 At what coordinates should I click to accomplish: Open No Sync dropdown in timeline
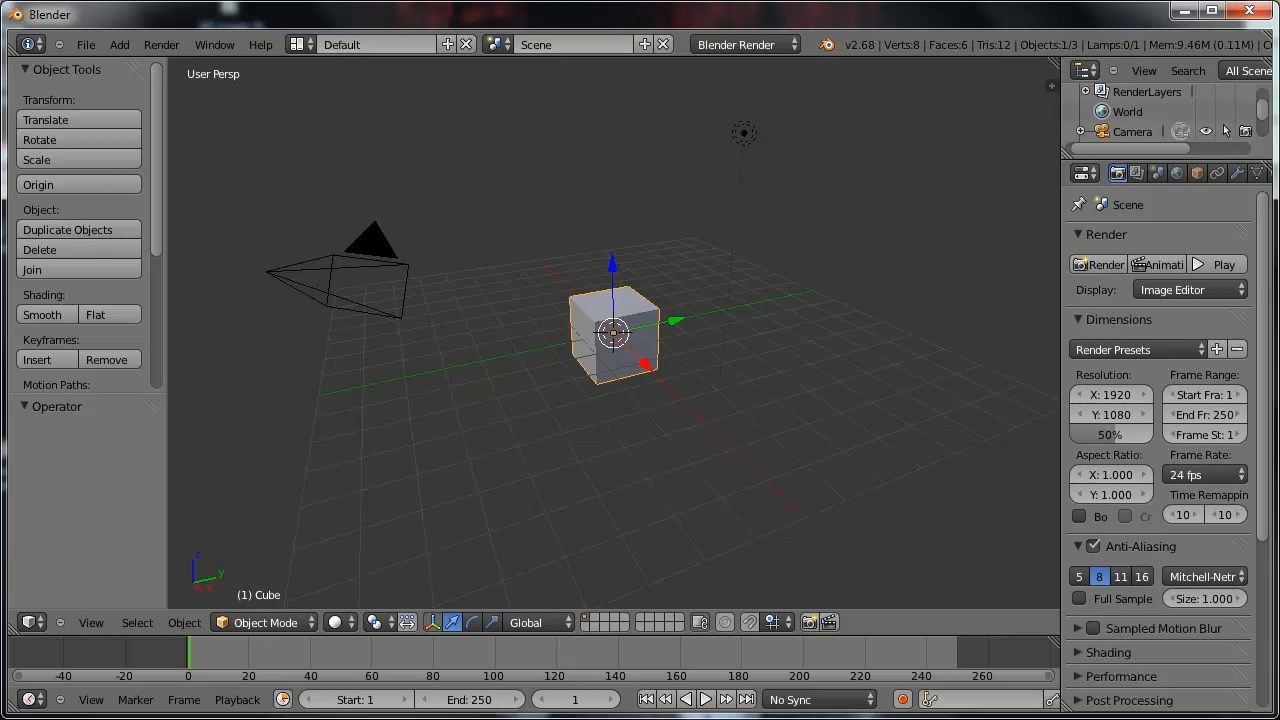click(x=820, y=699)
